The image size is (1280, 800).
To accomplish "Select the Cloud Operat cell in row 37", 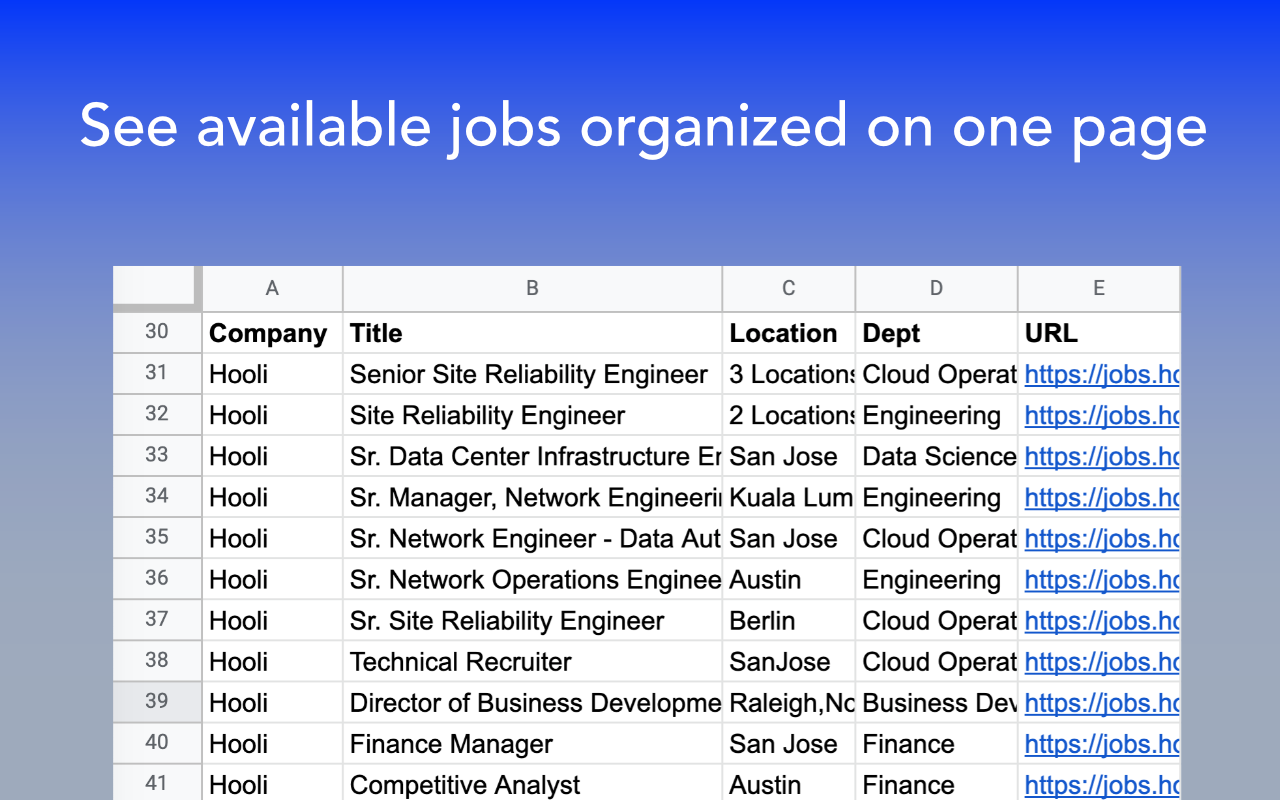I will coord(936,620).
